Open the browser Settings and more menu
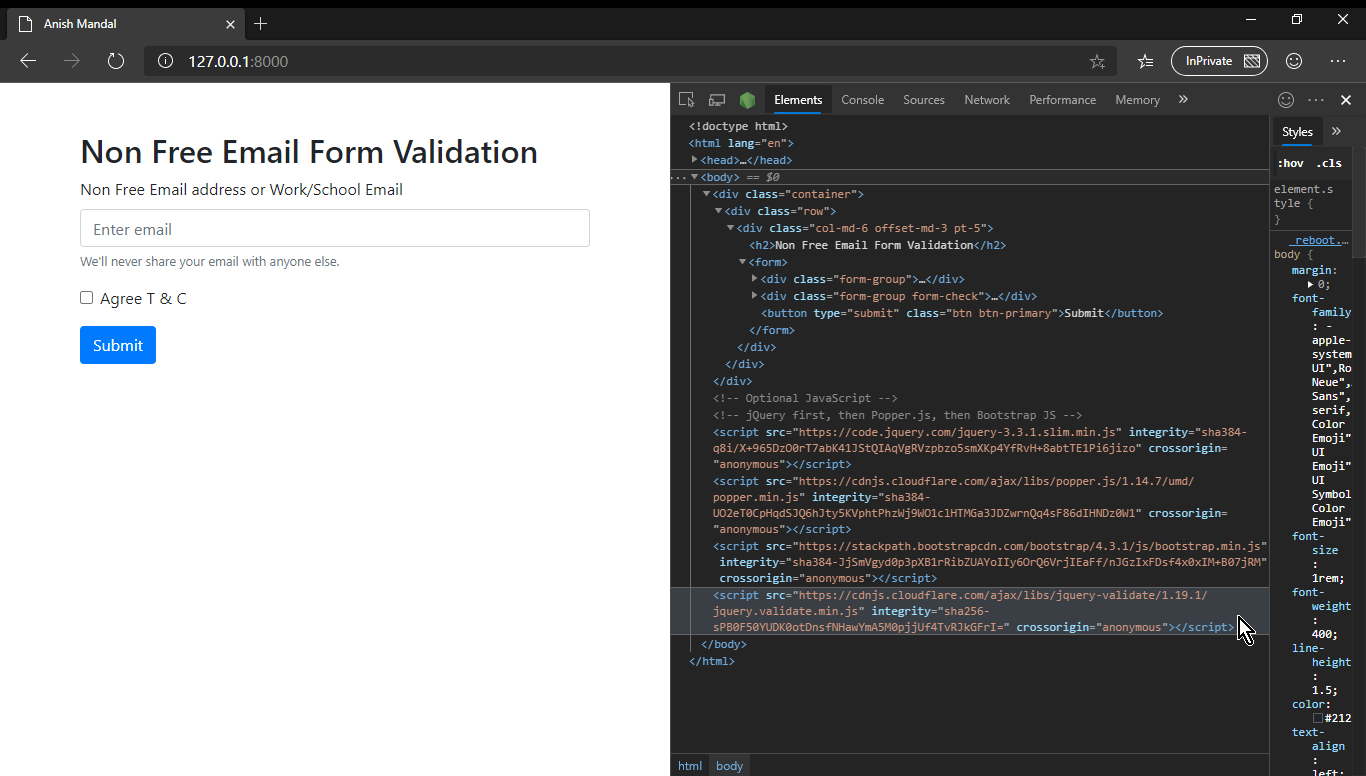The height and width of the screenshot is (776, 1366). (x=1338, y=61)
